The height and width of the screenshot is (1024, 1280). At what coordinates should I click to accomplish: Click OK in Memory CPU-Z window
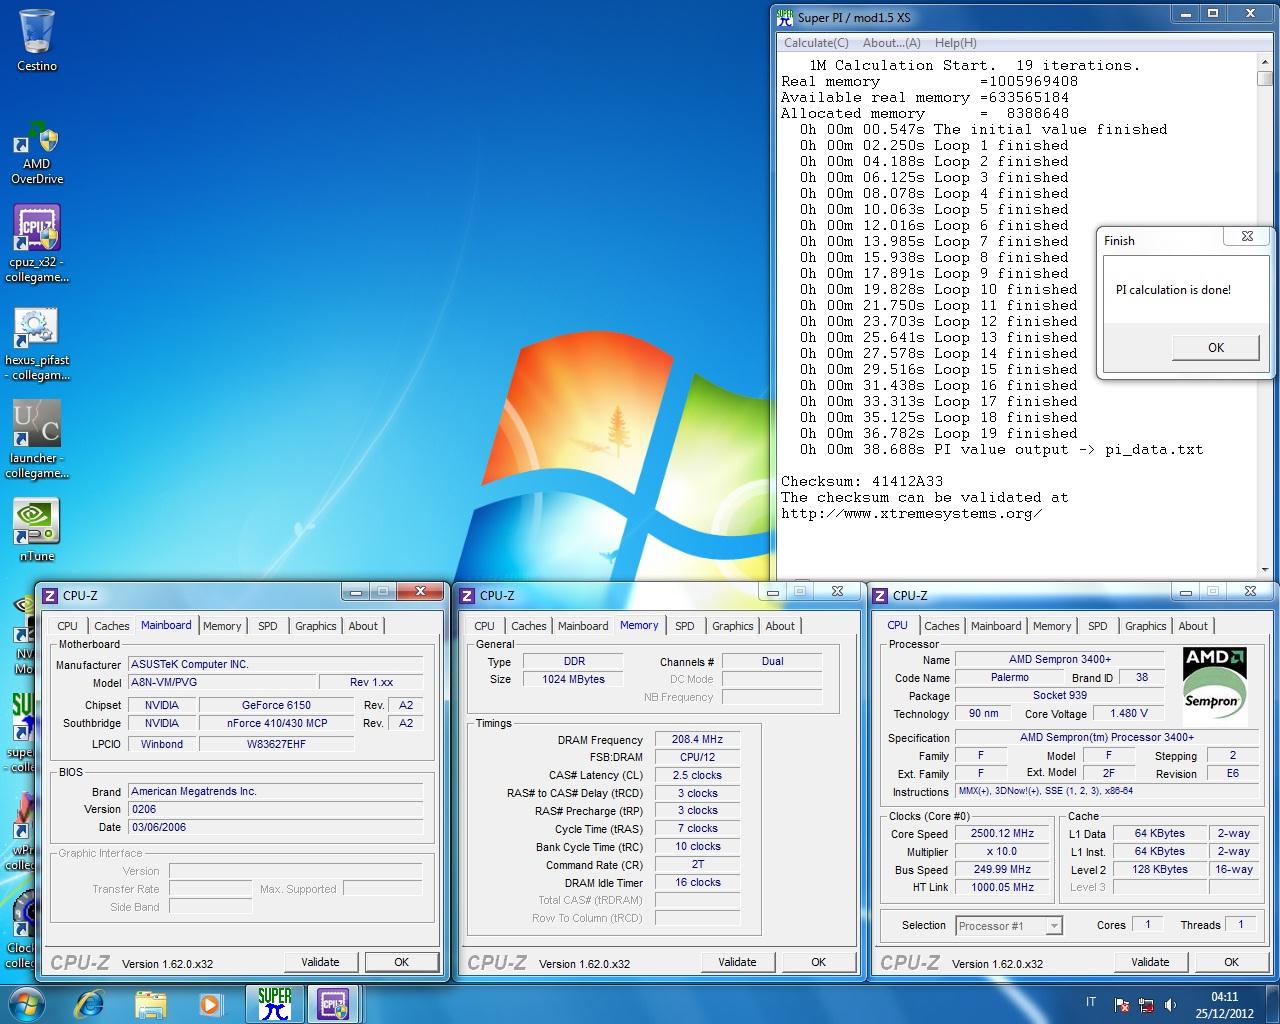(818, 962)
